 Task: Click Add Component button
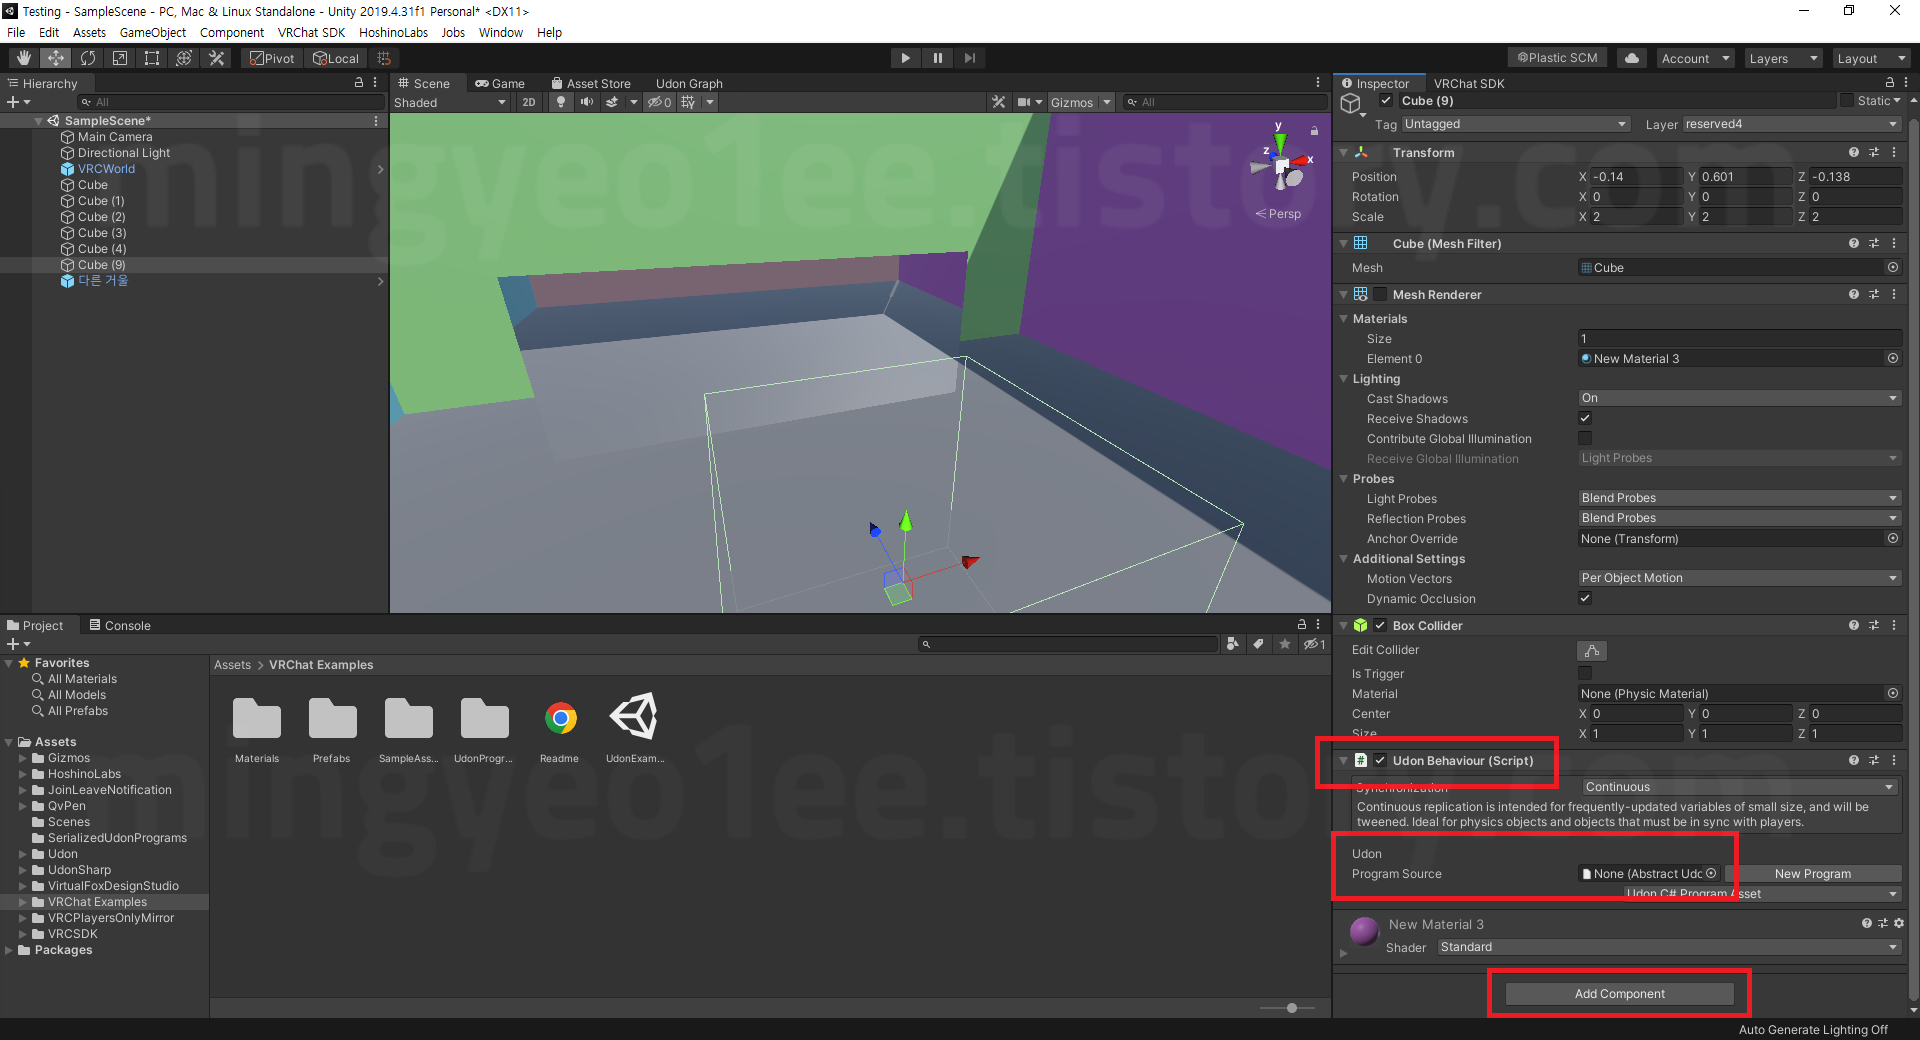pos(1619,994)
